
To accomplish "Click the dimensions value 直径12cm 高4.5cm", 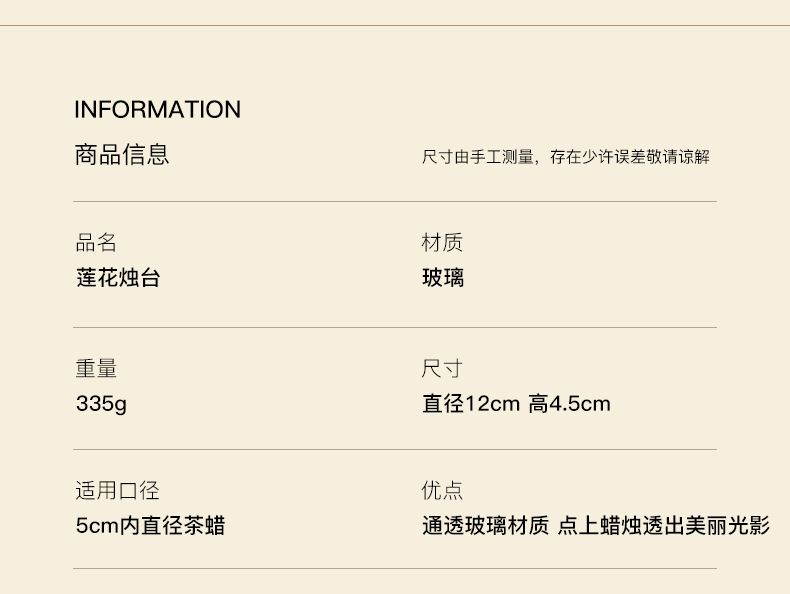I will (516, 404).
